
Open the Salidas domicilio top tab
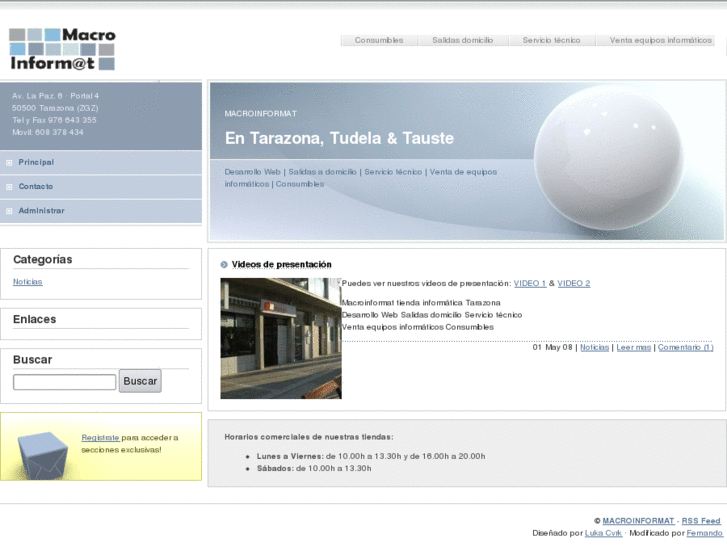click(x=462, y=40)
